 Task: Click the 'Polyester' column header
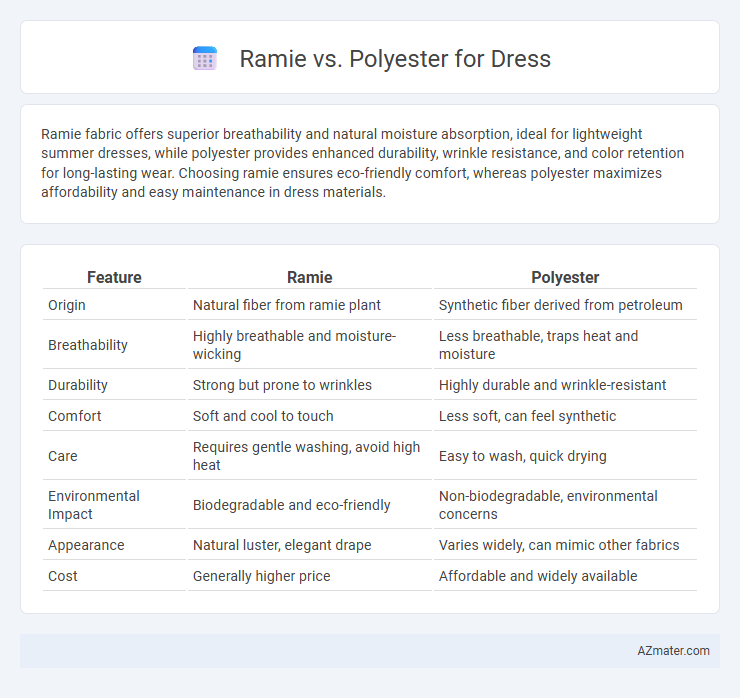click(x=565, y=278)
